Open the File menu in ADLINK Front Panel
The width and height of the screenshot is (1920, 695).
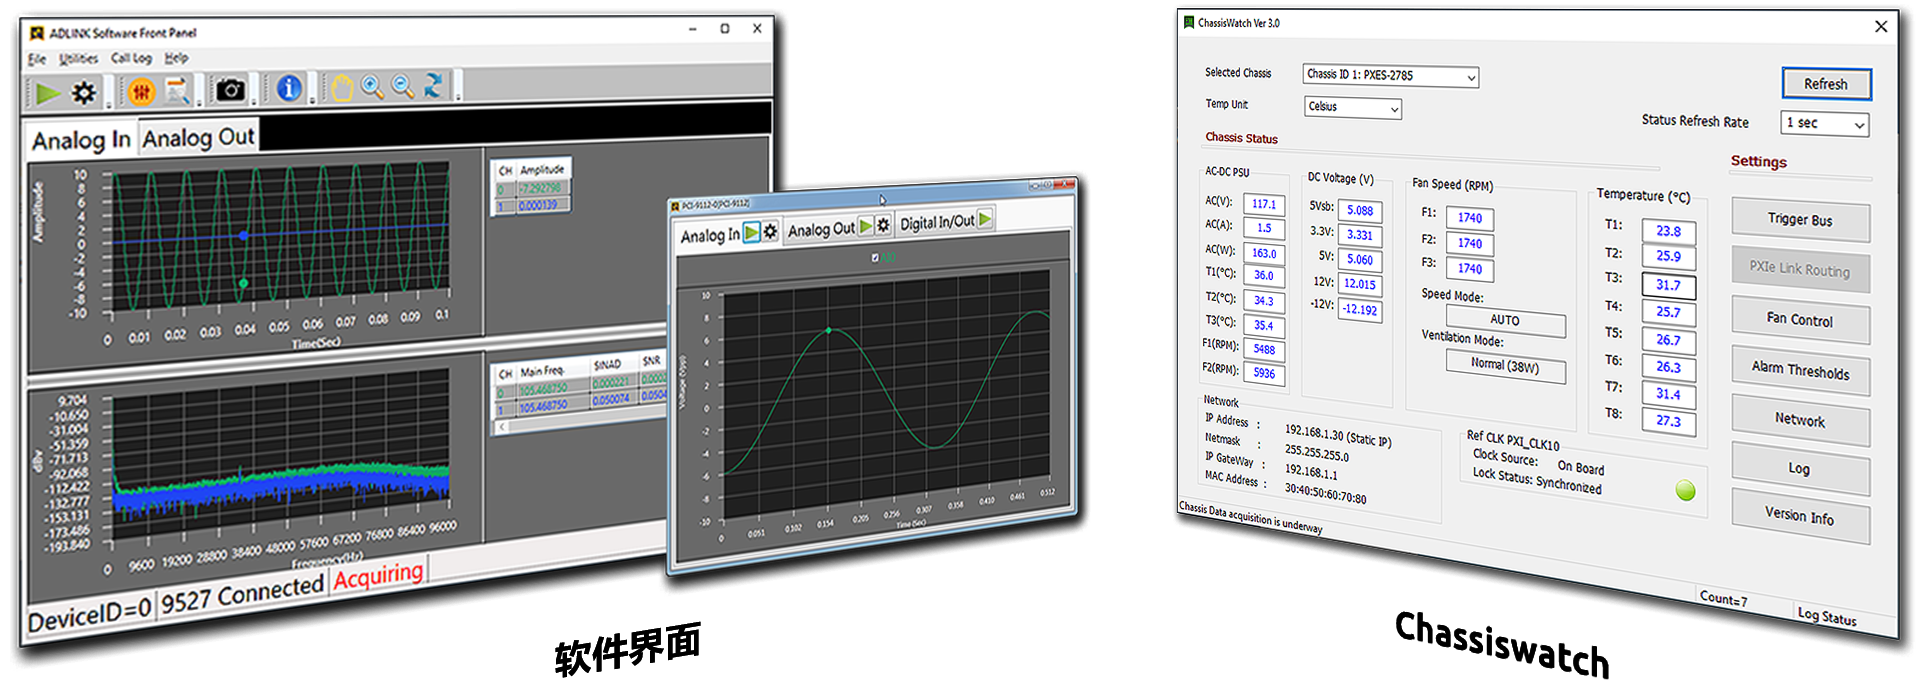pyautogui.click(x=37, y=59)
